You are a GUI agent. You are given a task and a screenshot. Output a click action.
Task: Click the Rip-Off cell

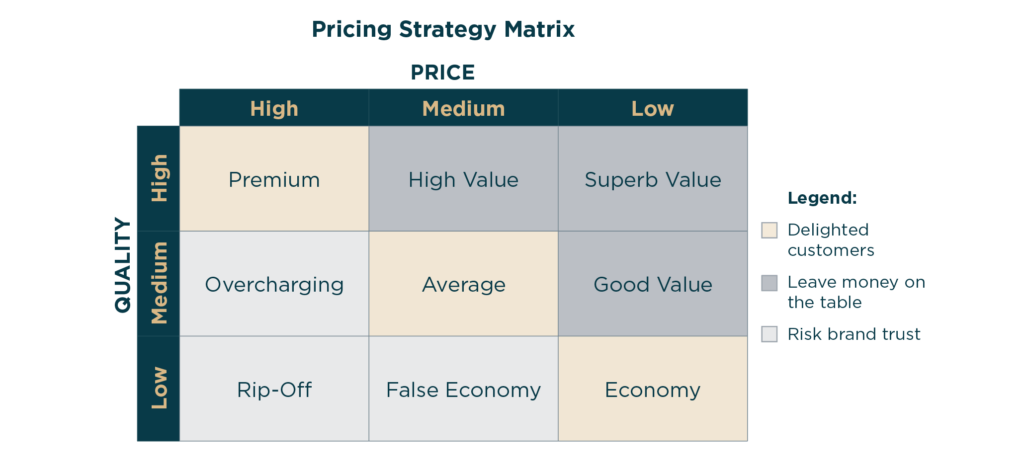click(274, 389)
